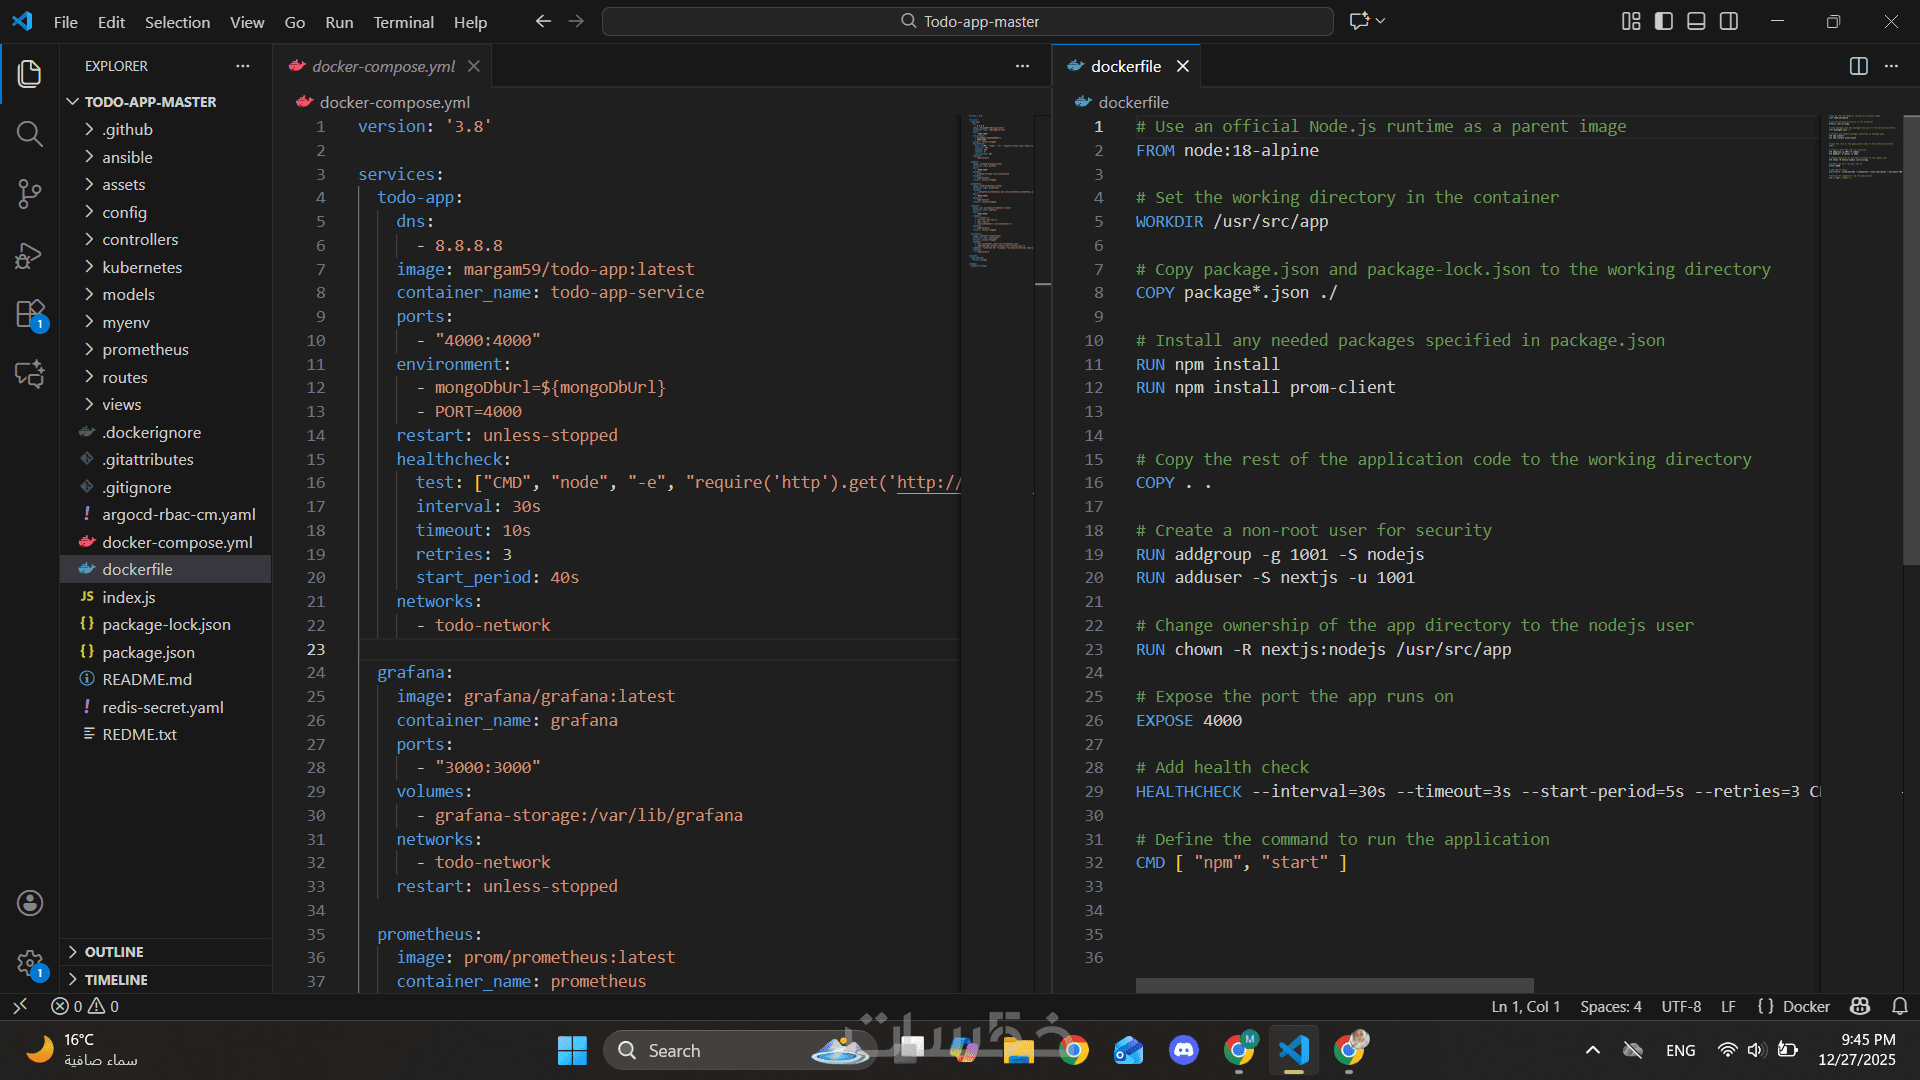Click the dockerfile horizontal scrollbar
1920x1080 pixels.
(1334, 985)
